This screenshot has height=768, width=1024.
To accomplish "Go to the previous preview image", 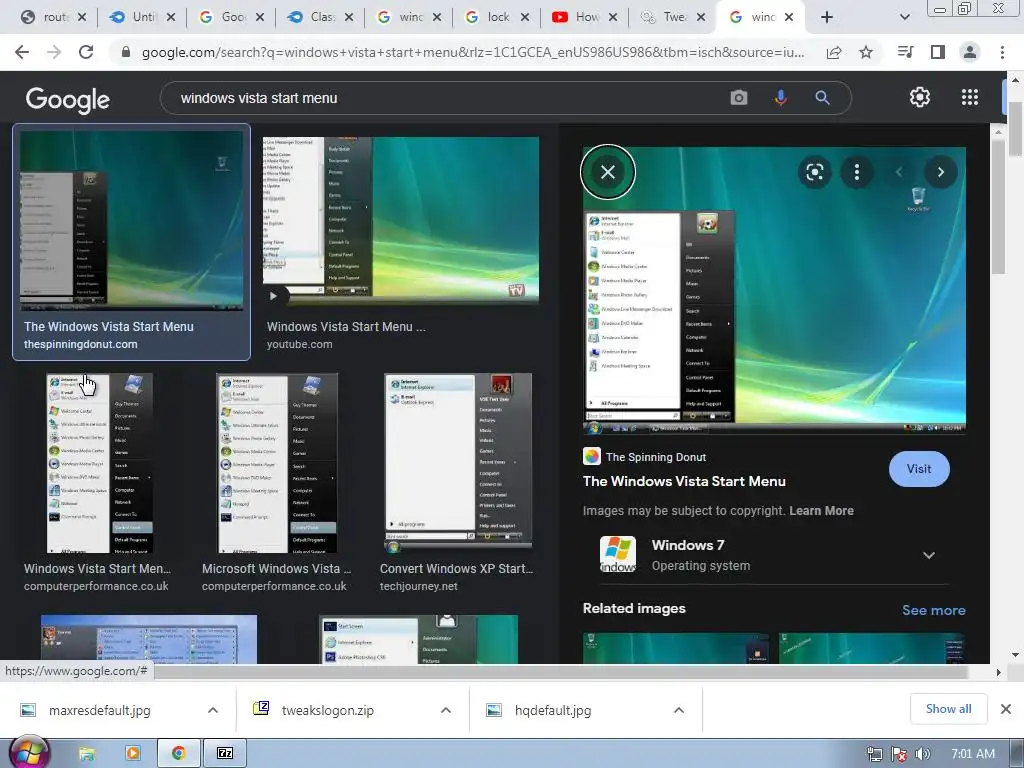I will (x=899, y=172).
